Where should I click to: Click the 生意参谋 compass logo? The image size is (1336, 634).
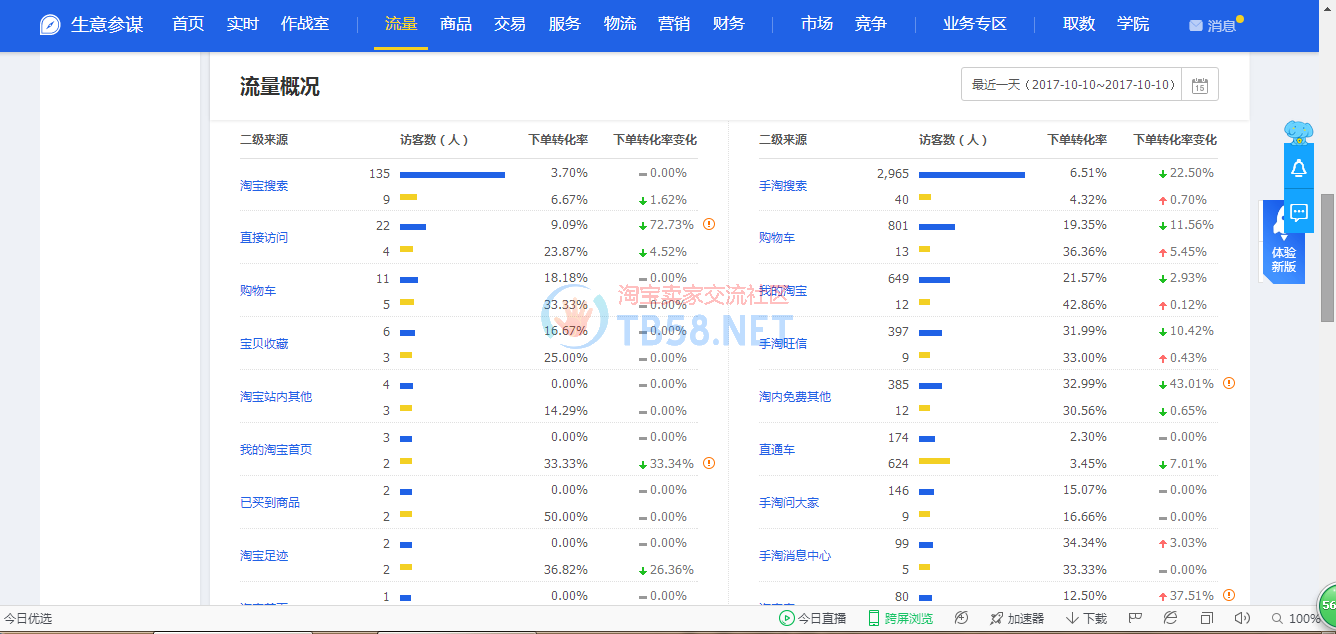[50, 24]
